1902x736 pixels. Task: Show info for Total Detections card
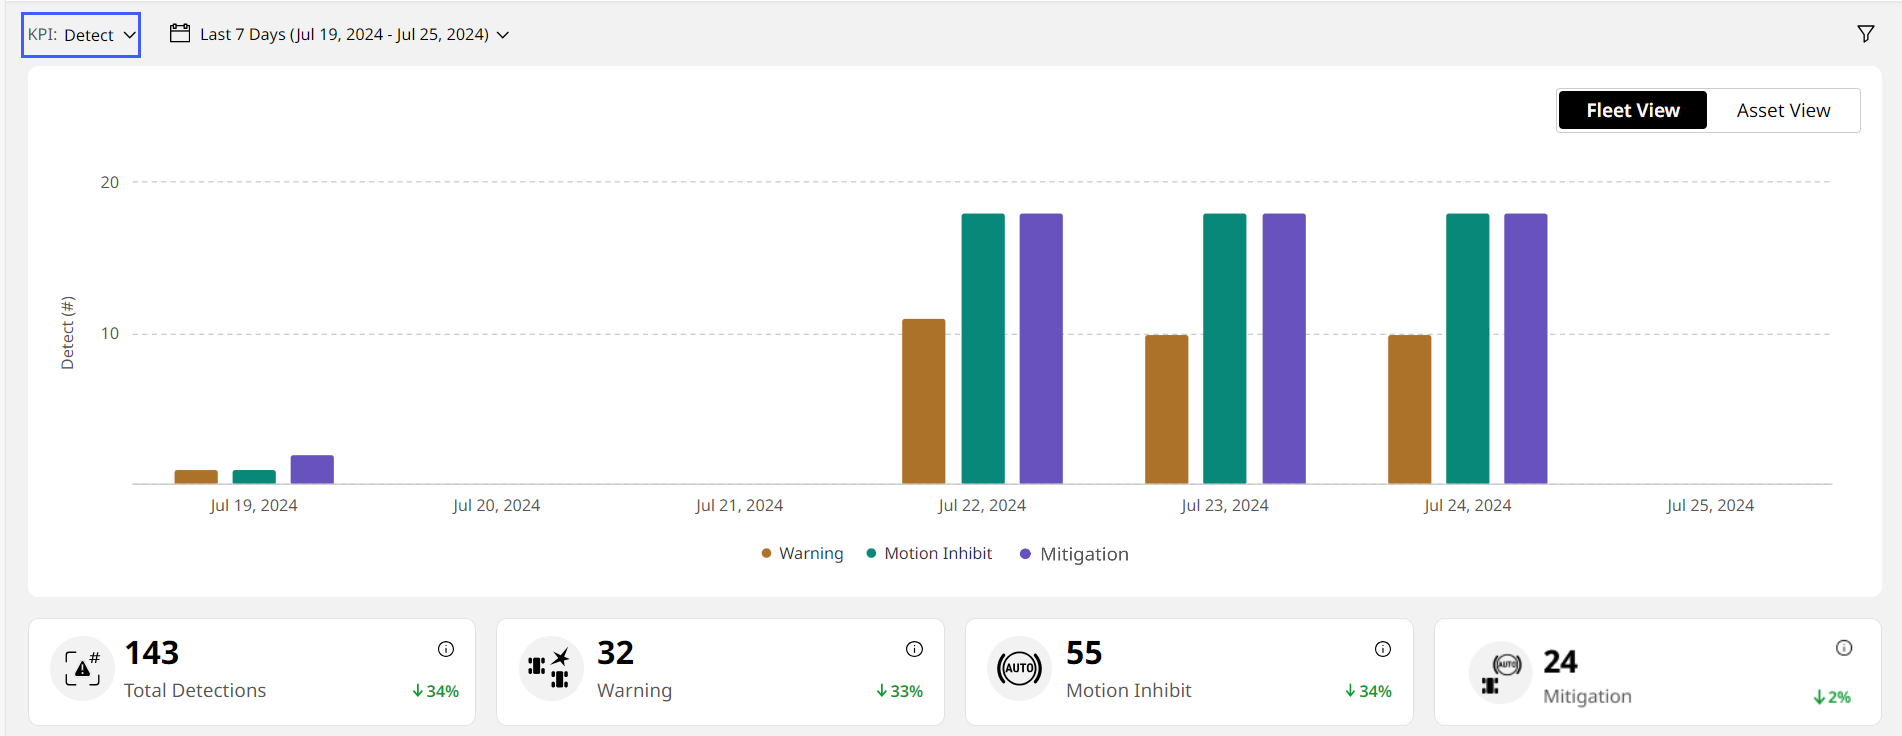coord(446,649)
